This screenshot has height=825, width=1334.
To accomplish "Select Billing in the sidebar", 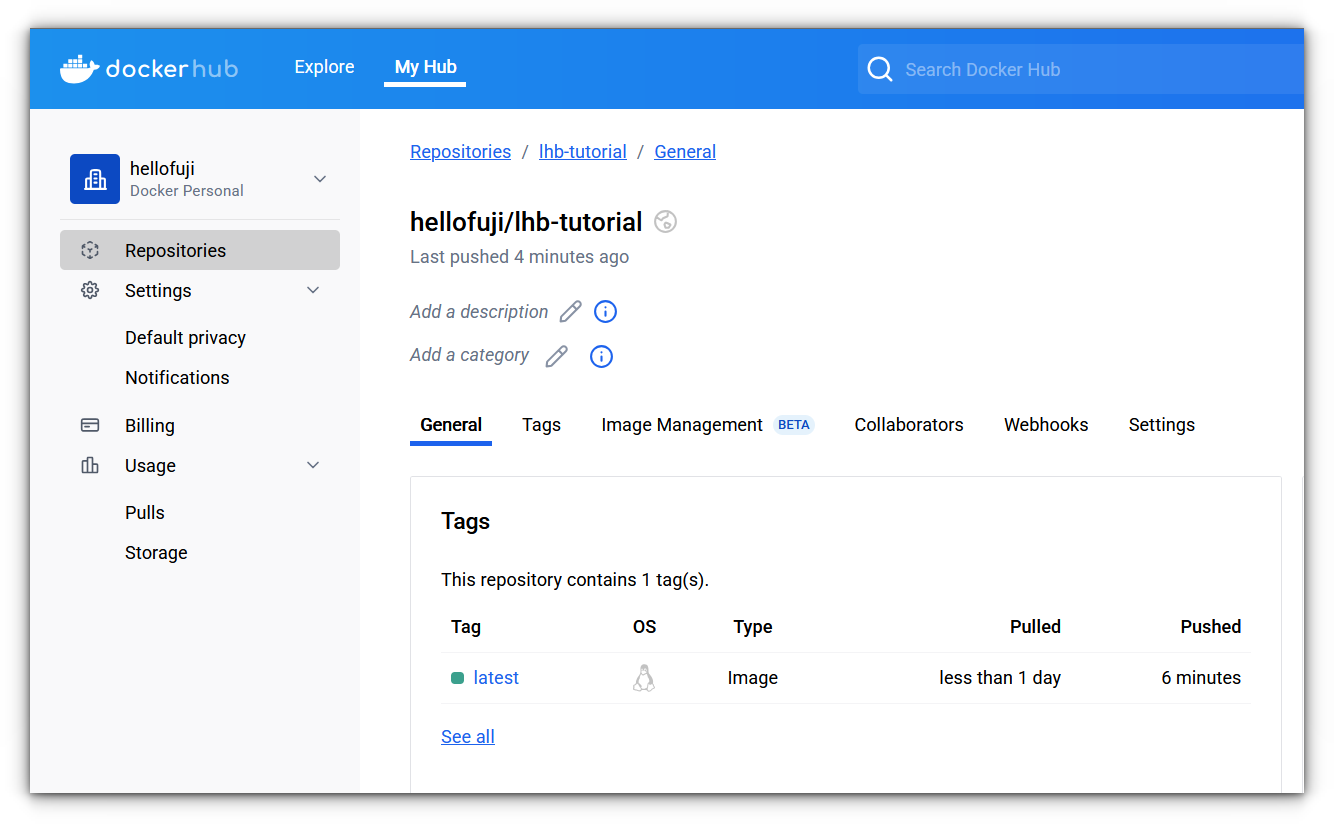I will [x=149, y=426].
